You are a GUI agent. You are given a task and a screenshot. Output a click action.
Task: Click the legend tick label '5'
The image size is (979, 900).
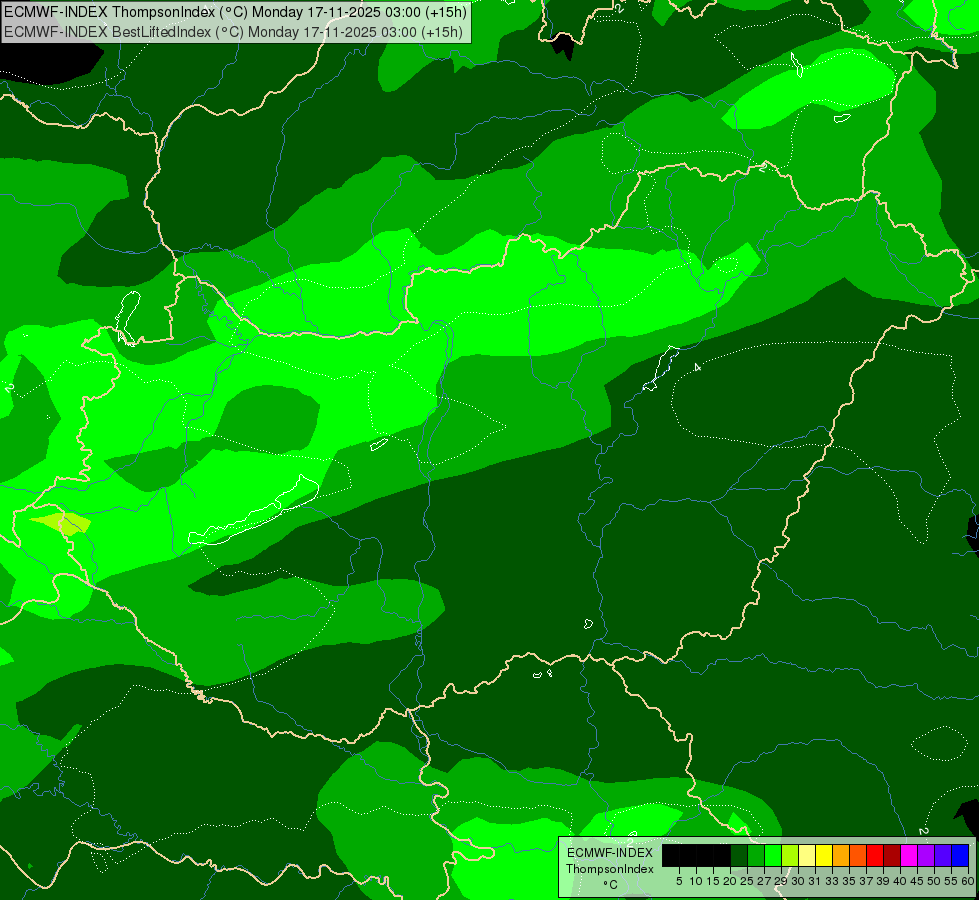(679, 881)
